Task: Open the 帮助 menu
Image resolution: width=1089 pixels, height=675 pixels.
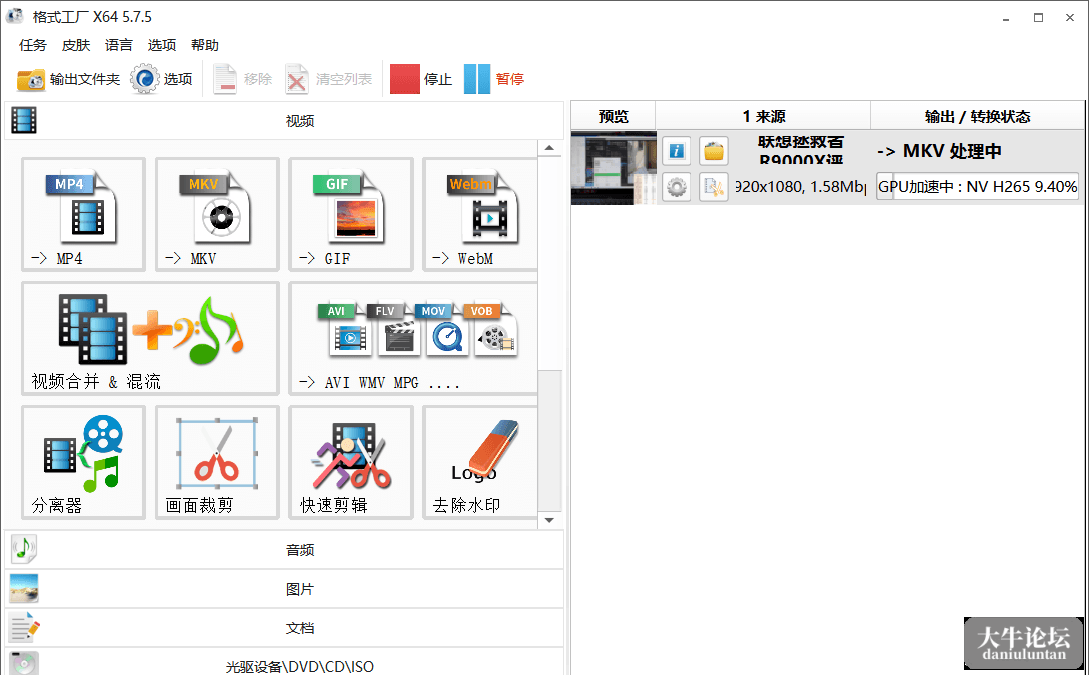Action: (205, 45)
